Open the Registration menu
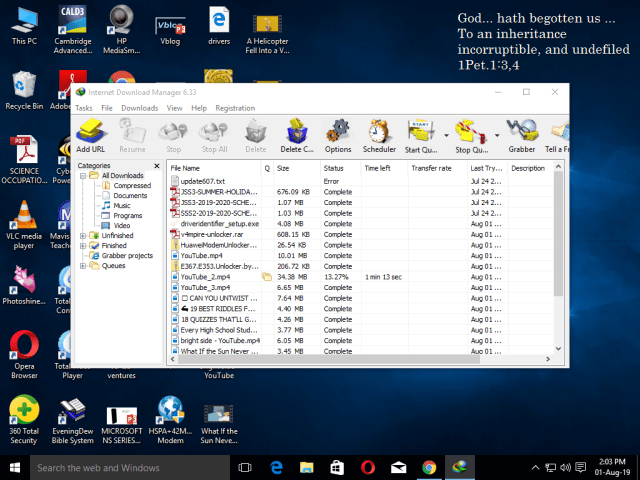The height and width of the screenshot is (480, 640). [235, 108]
